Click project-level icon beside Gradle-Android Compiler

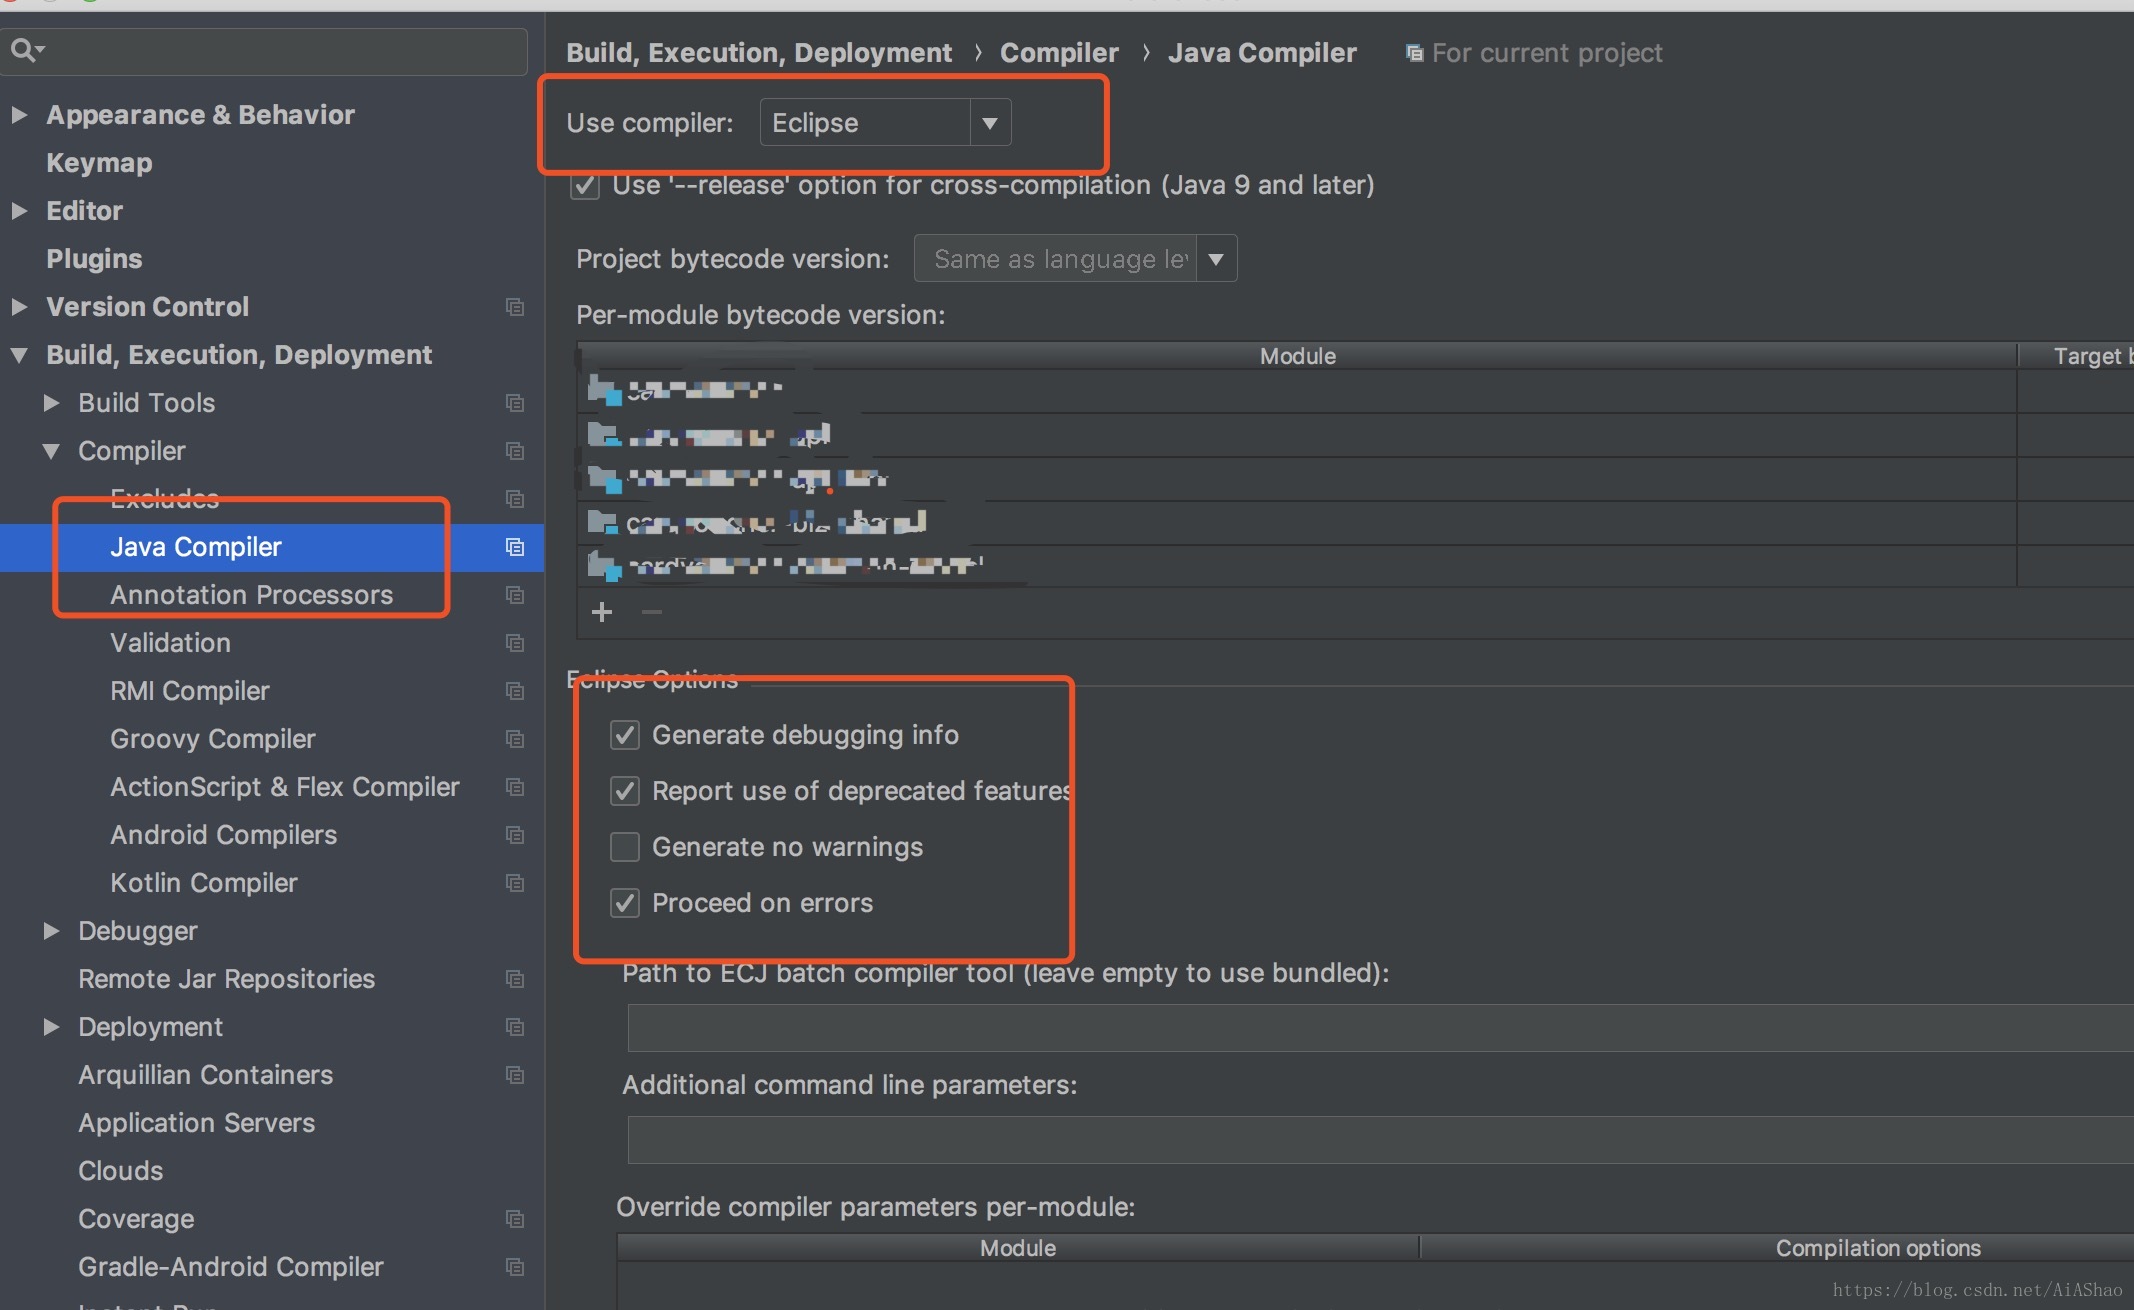pyautogui.click(x=515, y=1267)
